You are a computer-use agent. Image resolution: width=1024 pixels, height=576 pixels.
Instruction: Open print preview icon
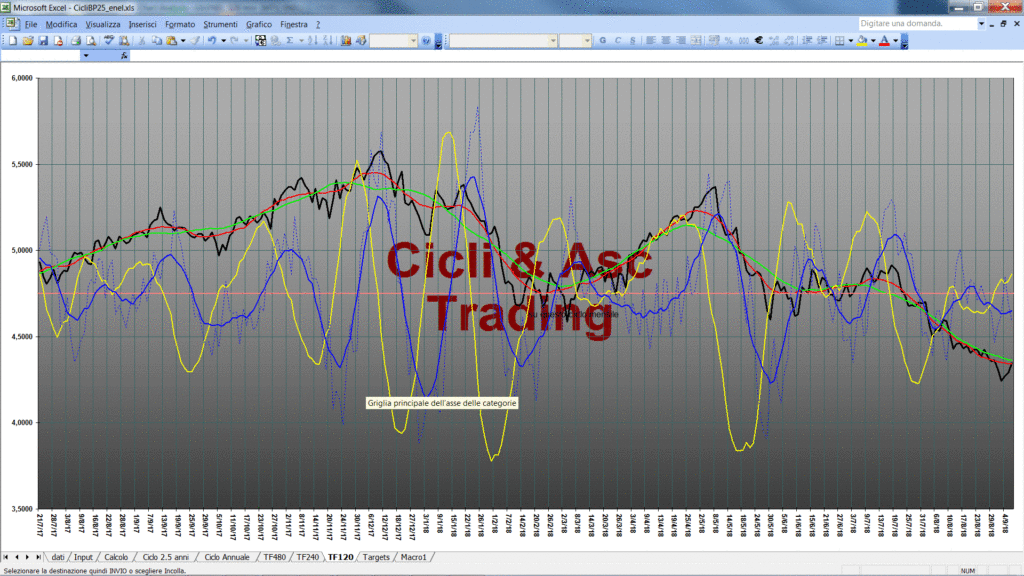[x=91, y=40]
